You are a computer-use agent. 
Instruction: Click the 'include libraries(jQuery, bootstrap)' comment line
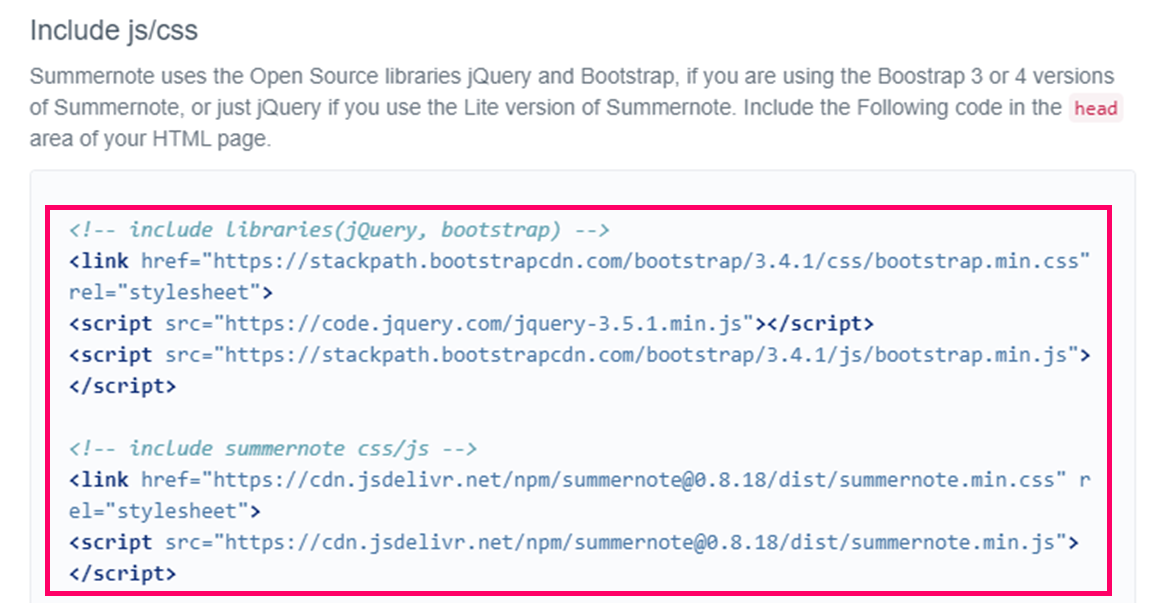pos(339,230)
